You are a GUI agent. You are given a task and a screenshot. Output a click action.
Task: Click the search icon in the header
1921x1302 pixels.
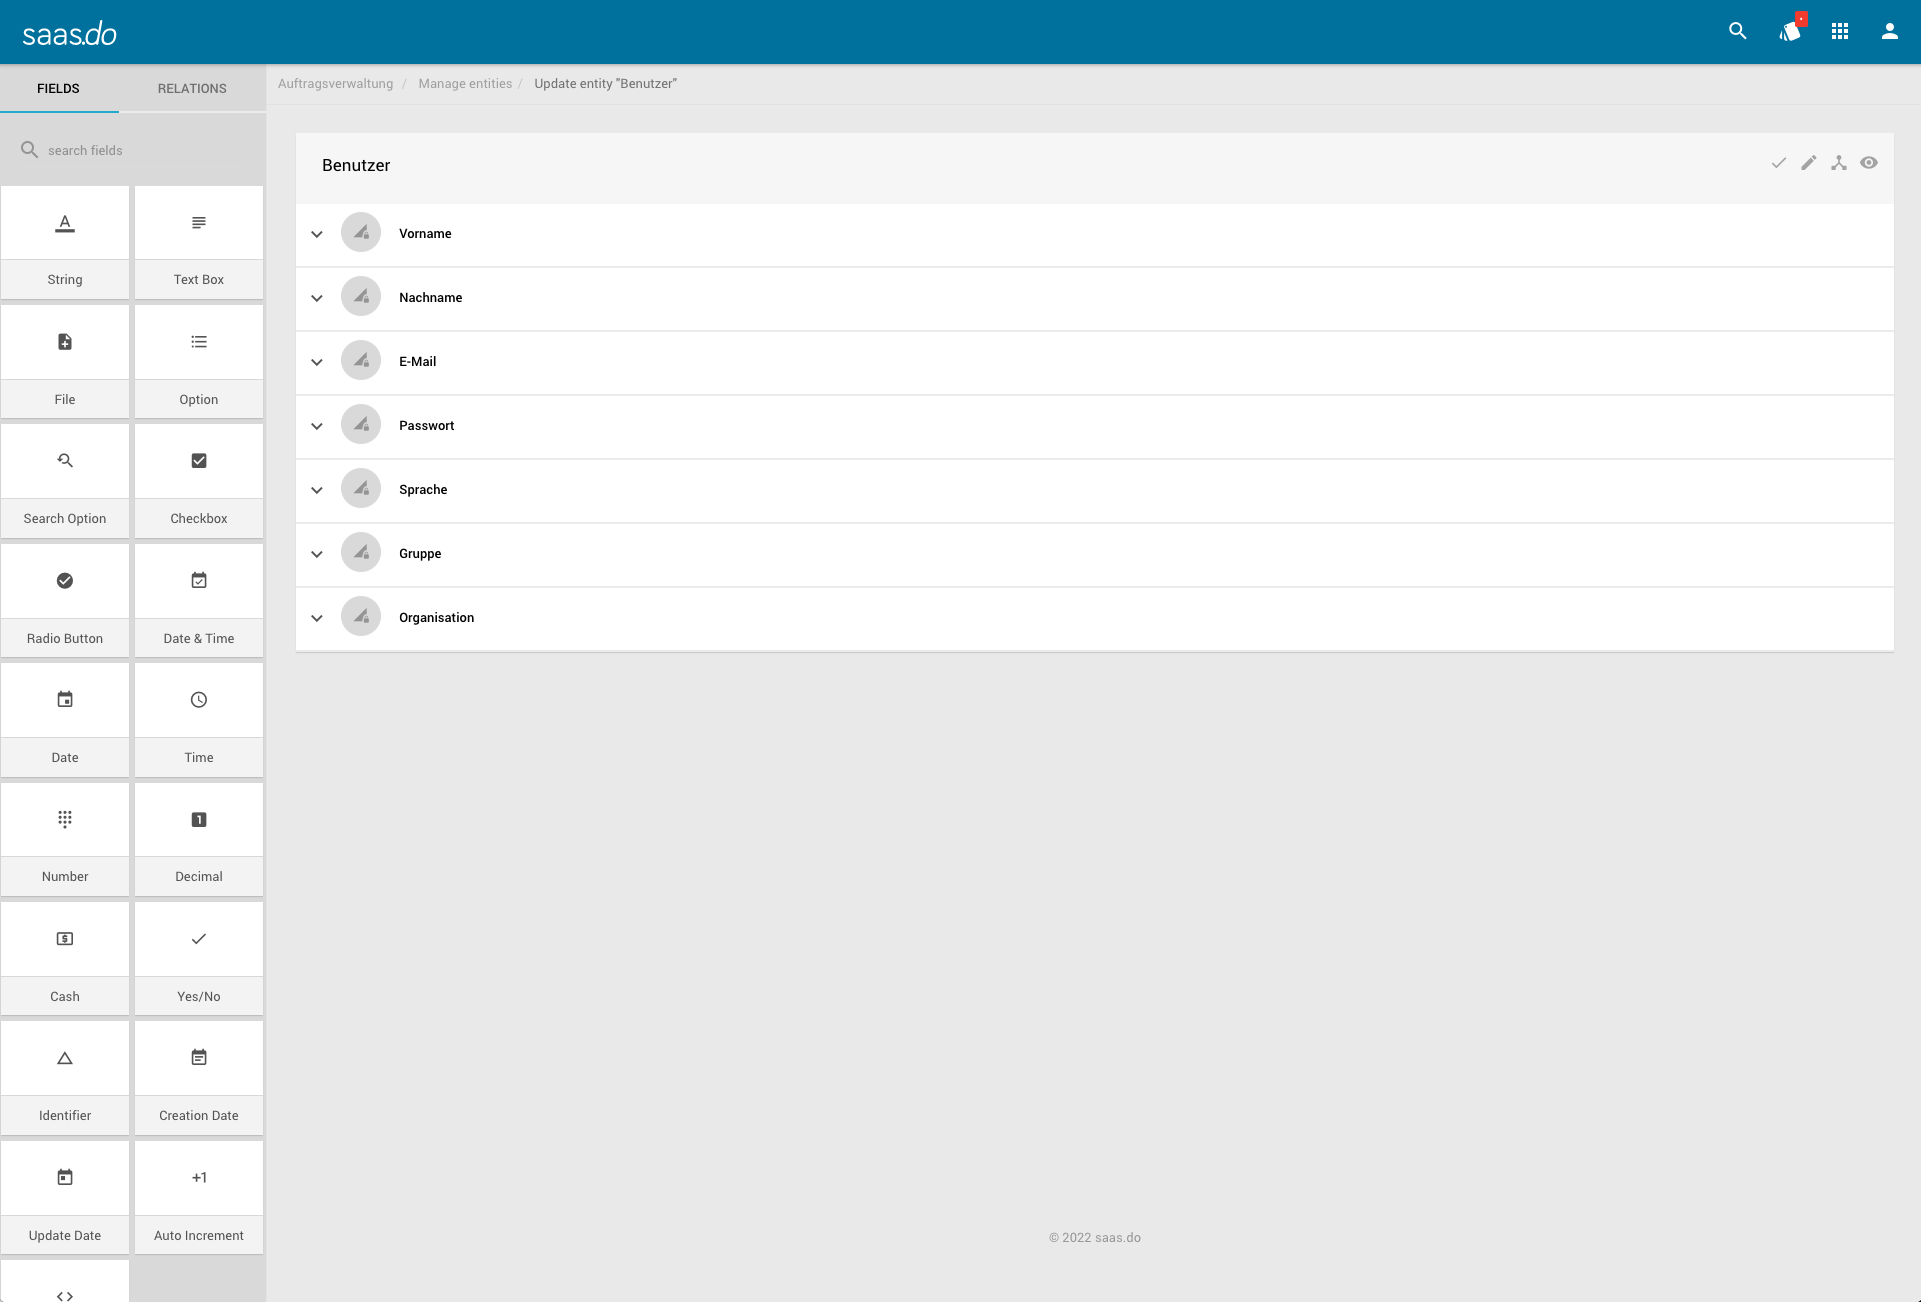[1738, 31]
